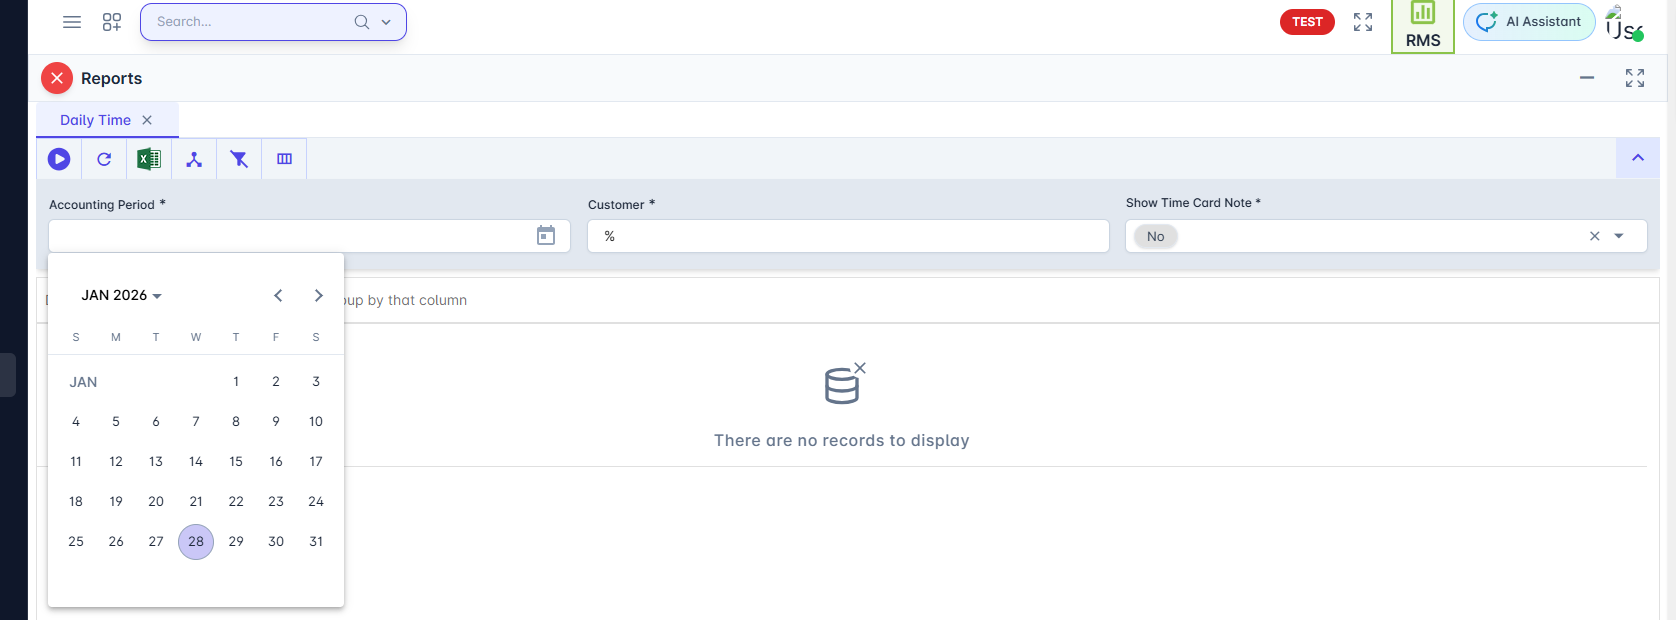1676x620 pixels.
Task: Click the search magnifier icon
Action: tap(362, 22)
